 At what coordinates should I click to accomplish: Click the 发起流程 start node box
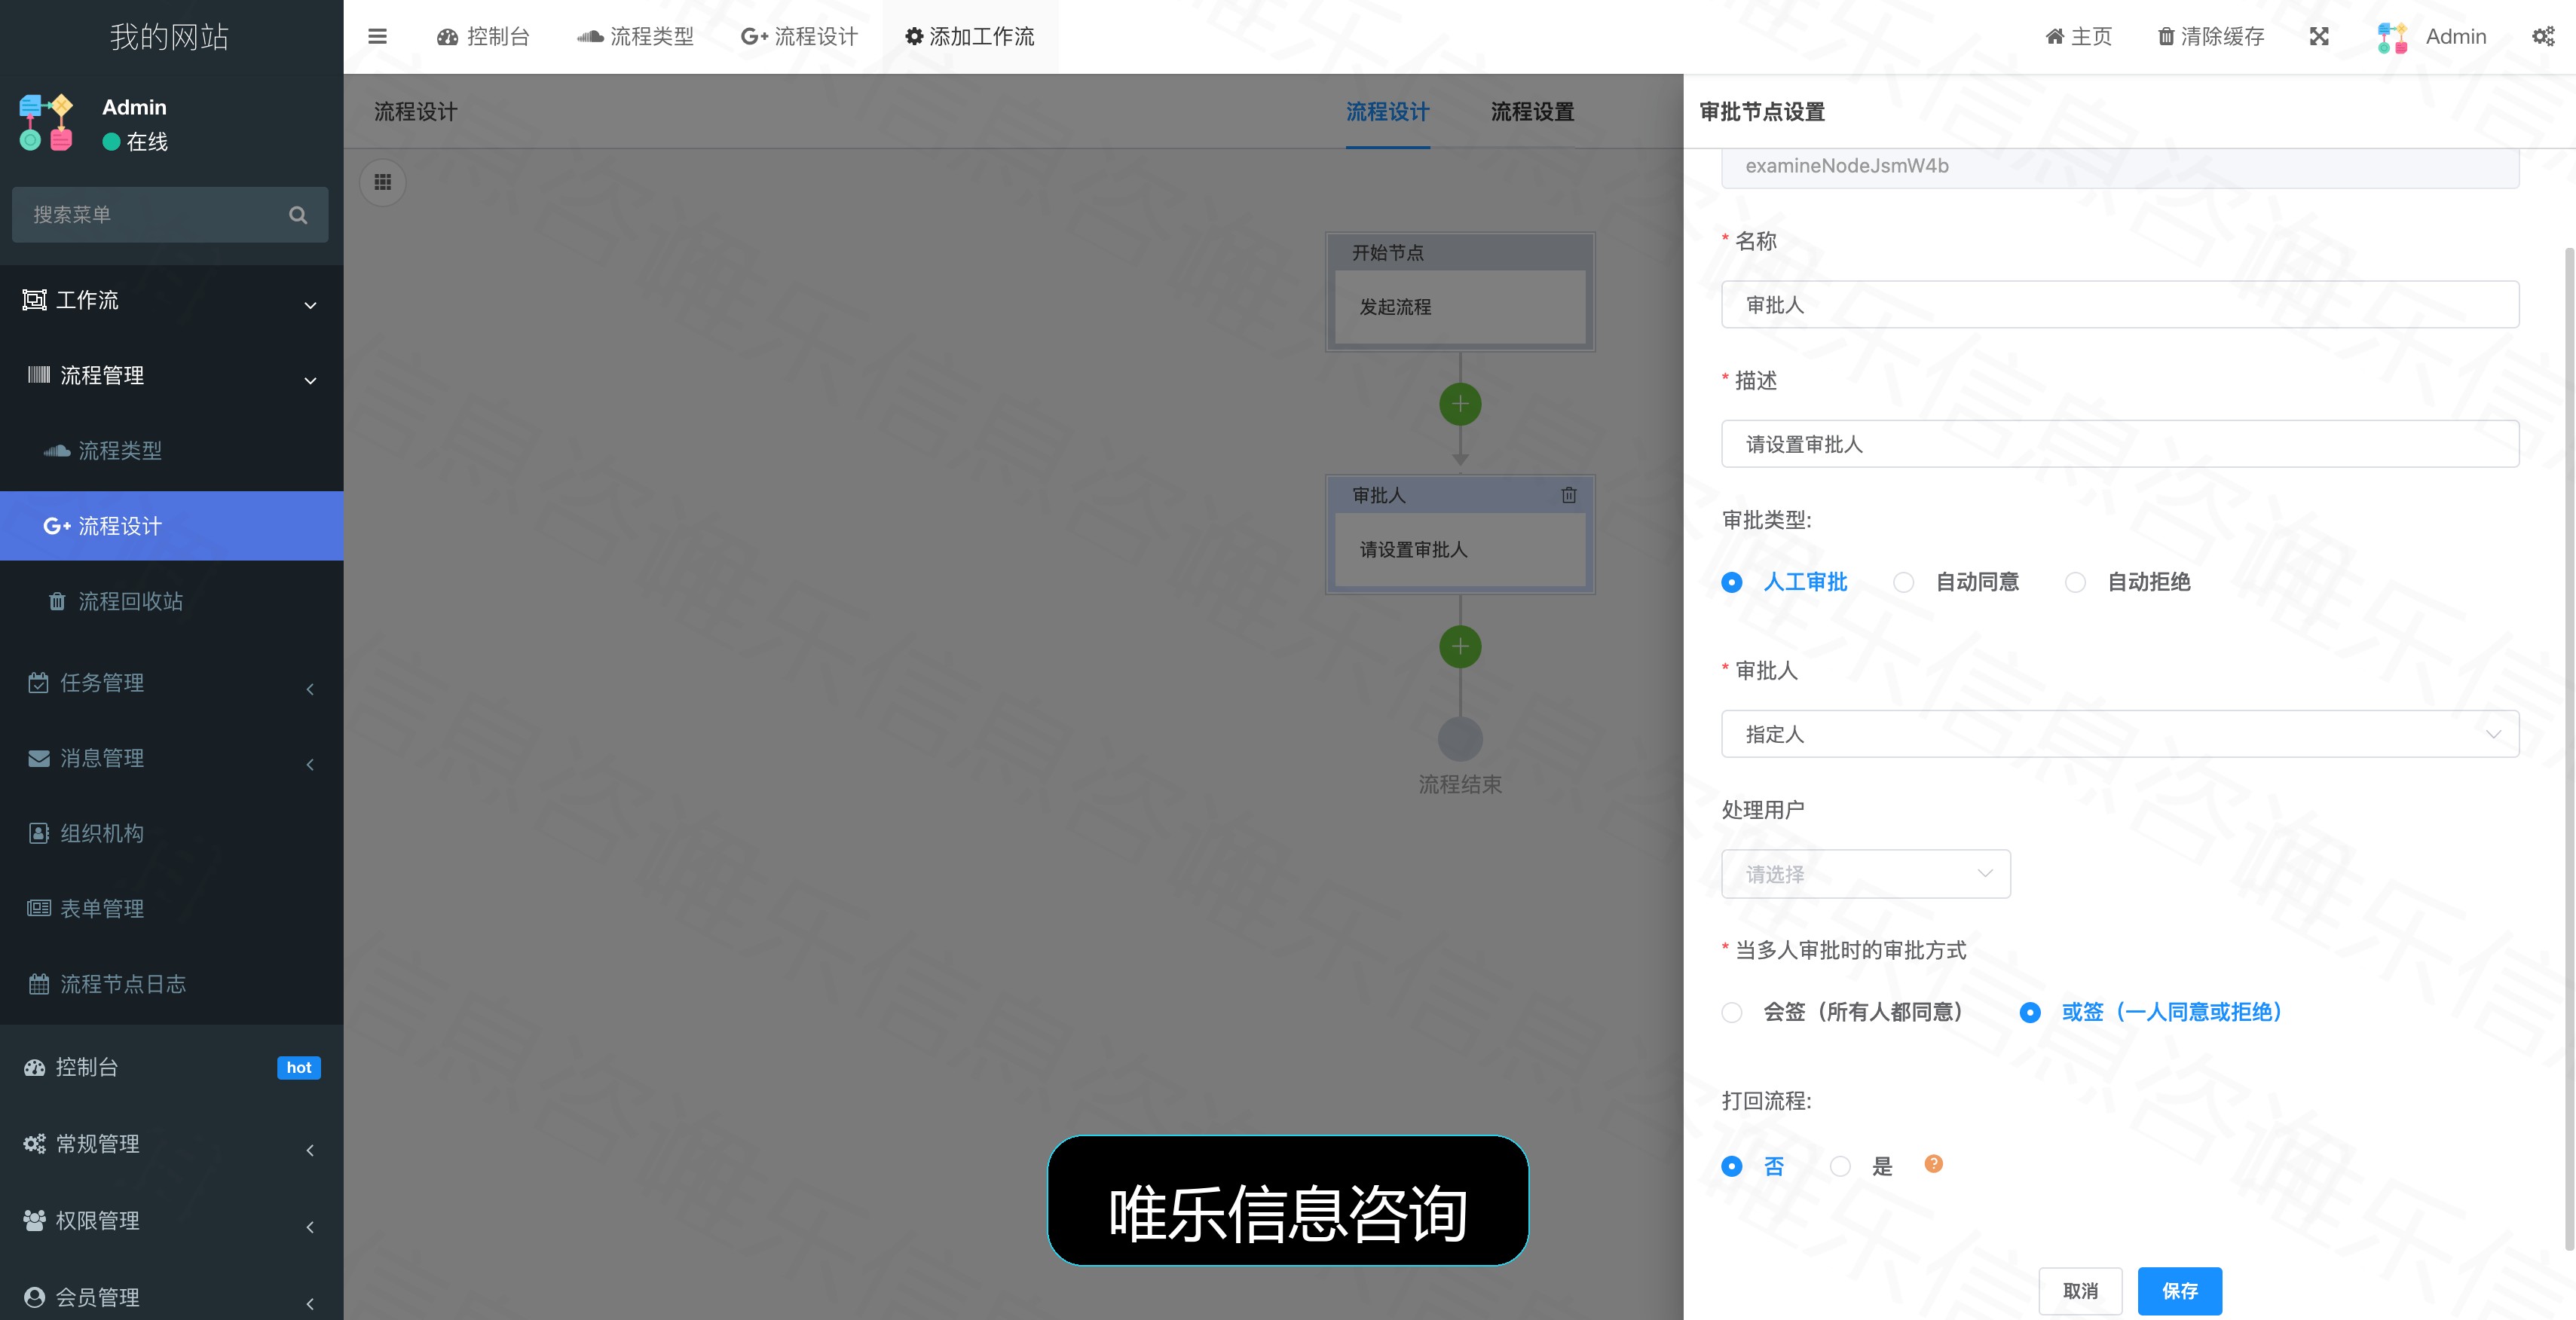[1460, 307]
